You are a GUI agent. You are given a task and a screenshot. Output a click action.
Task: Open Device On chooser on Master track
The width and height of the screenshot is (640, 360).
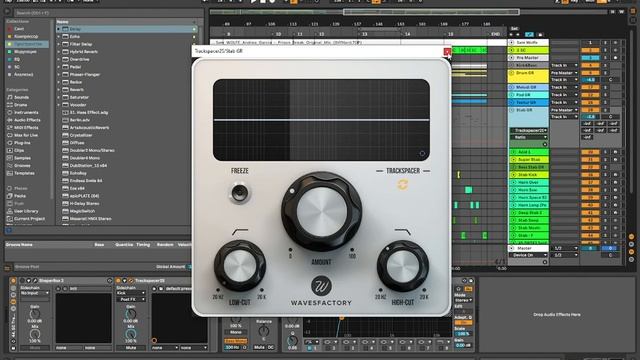(x=529, y=255)
